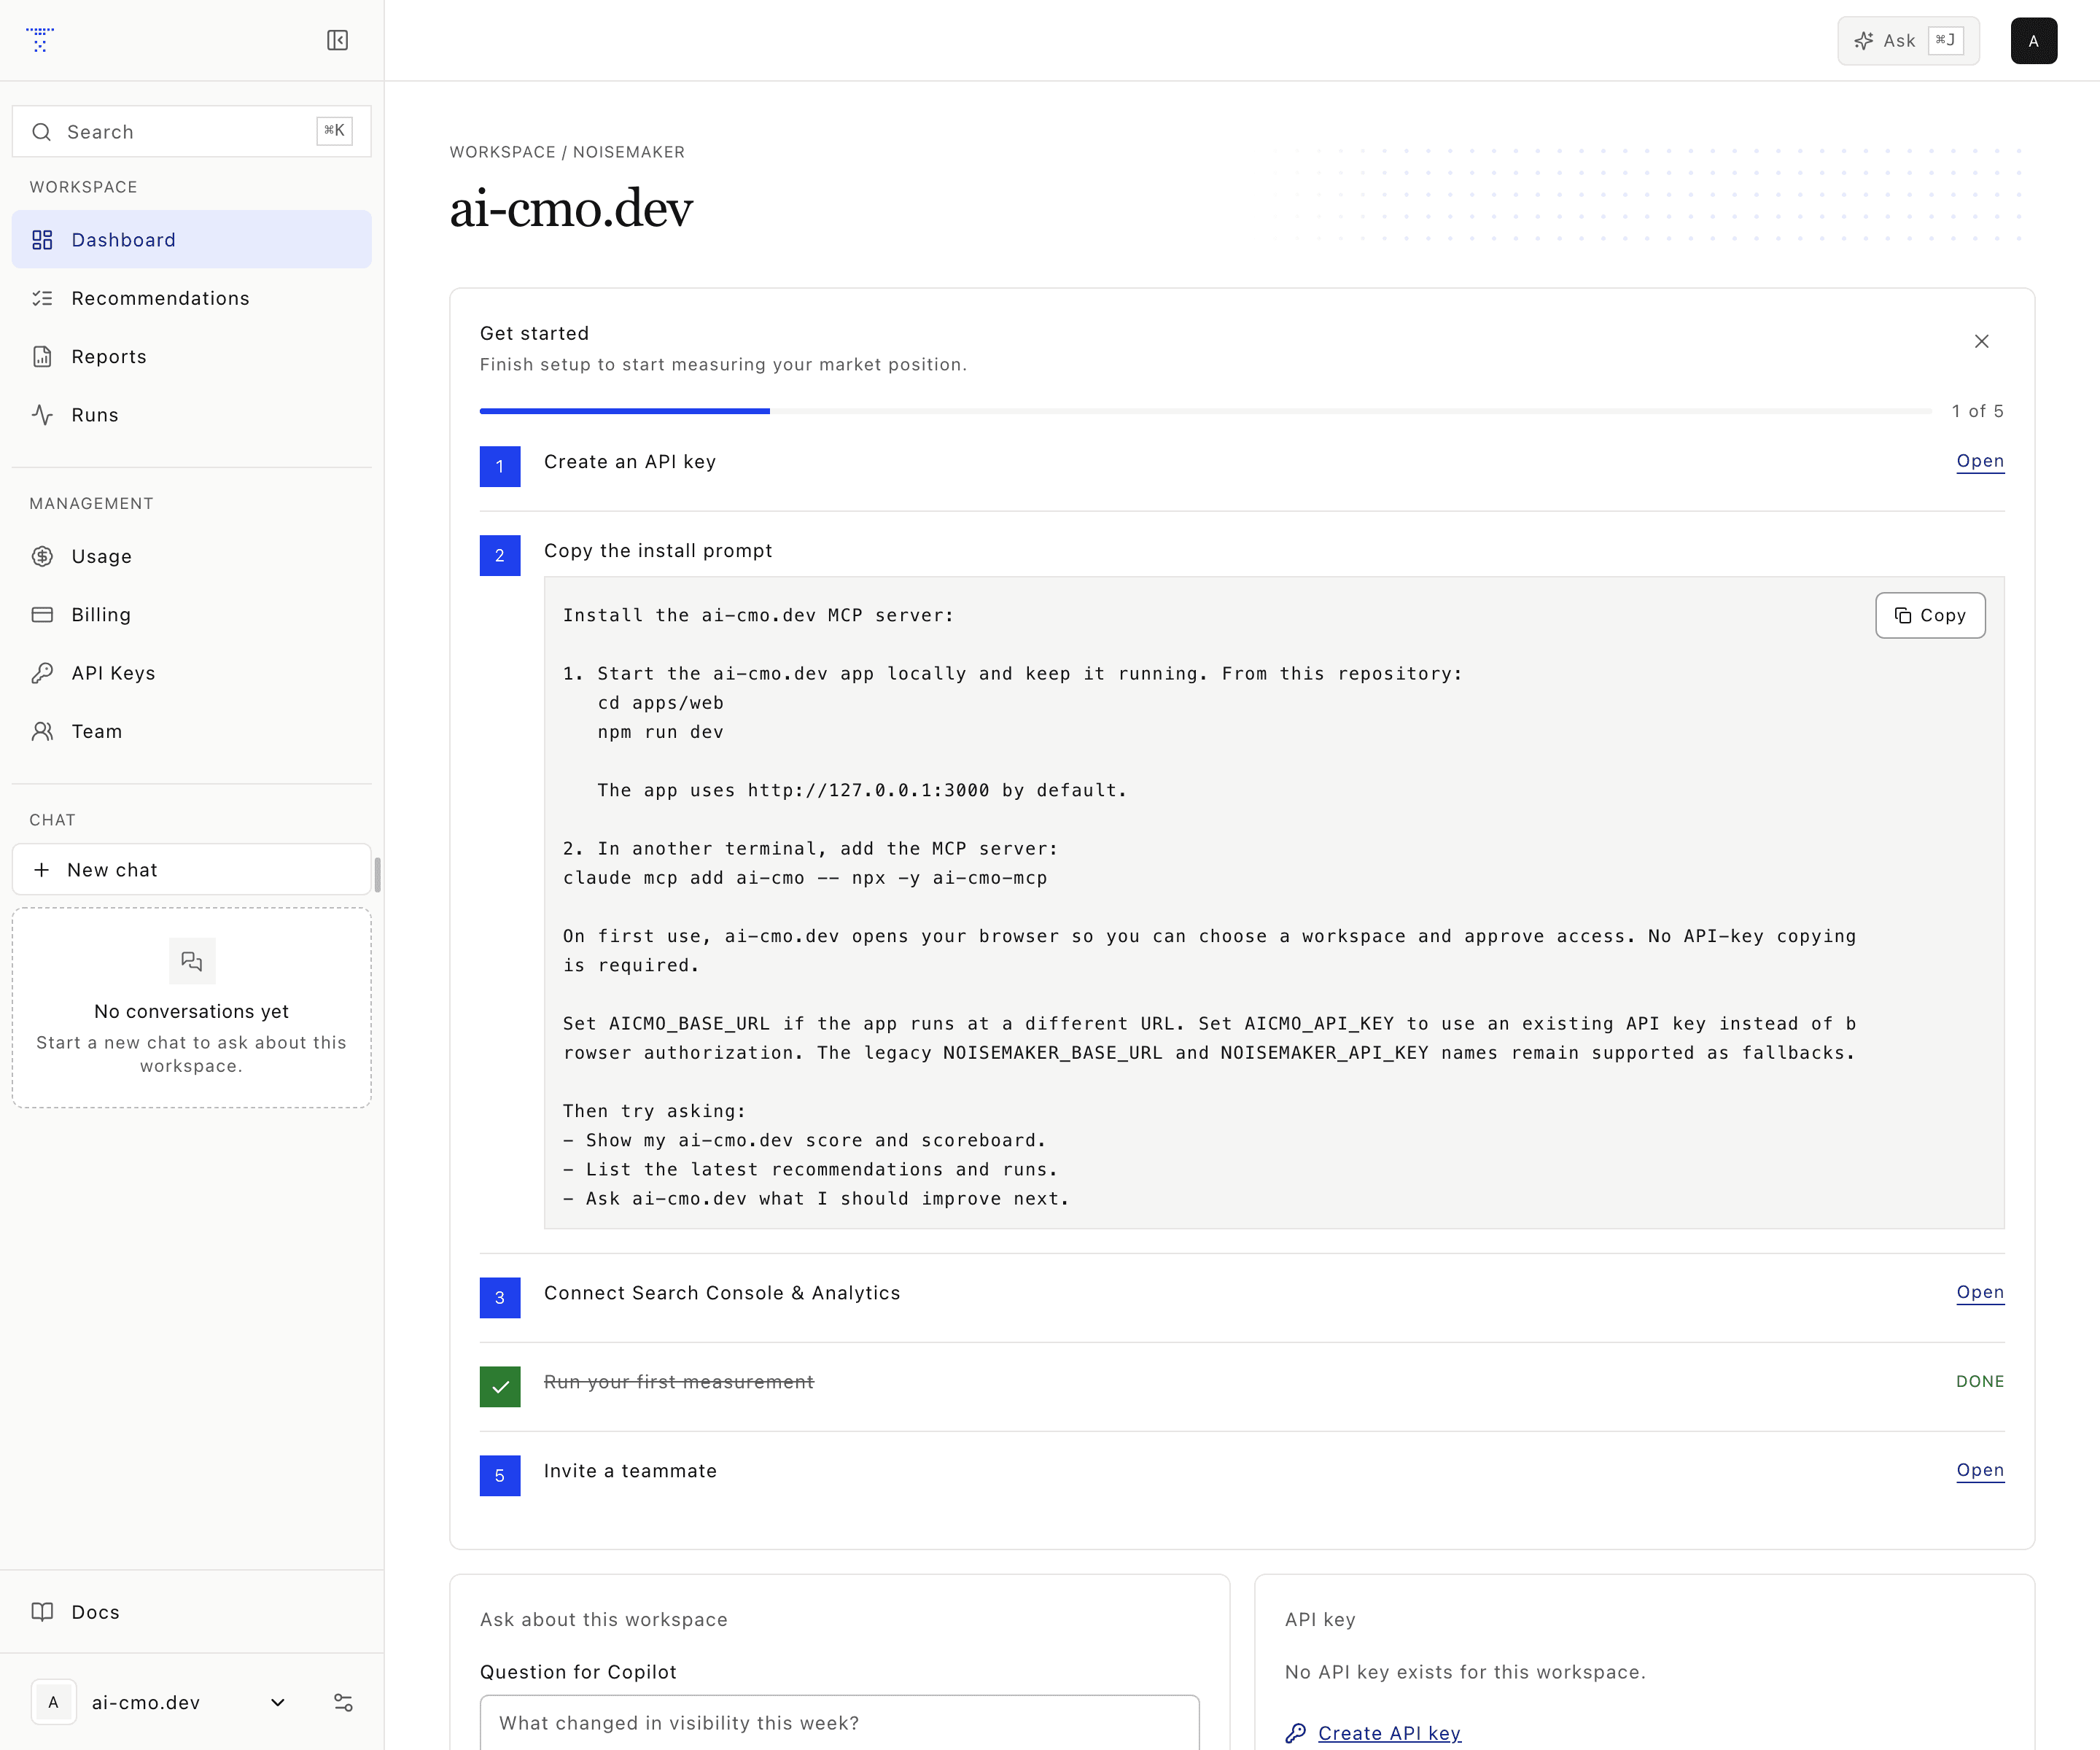This screenshot has height=1750, width=2100.
Task: Expand the ai-cmo.dev workspace switcher chevron
Action: click(278, 1703)
